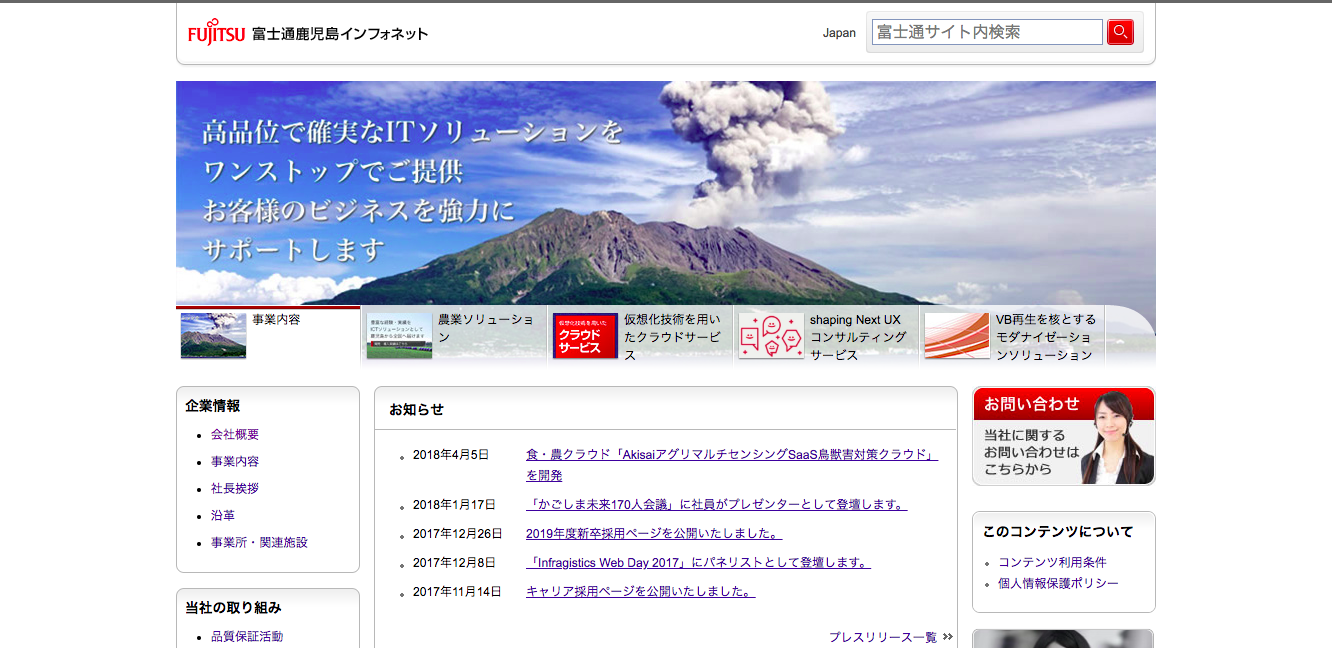Viewport: 1332px width, 648px height.
Task: Click the red search magnifier button
Action: (1120, 32)
